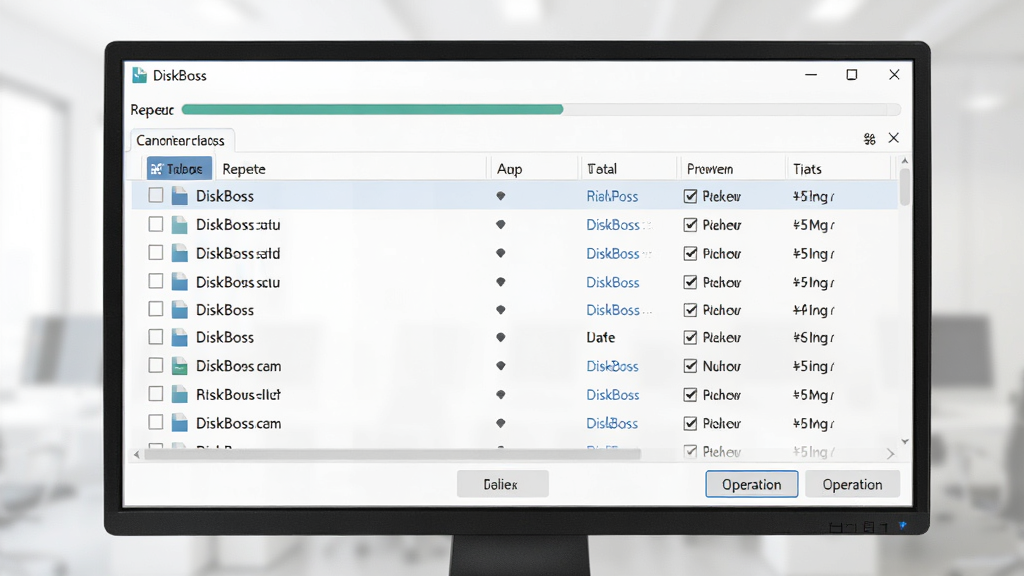Image resolution: width=1024 pixels, height=576 pixels.
Task: Click the diamond marker in the 44Ing row
Action: tap(501, 310)
